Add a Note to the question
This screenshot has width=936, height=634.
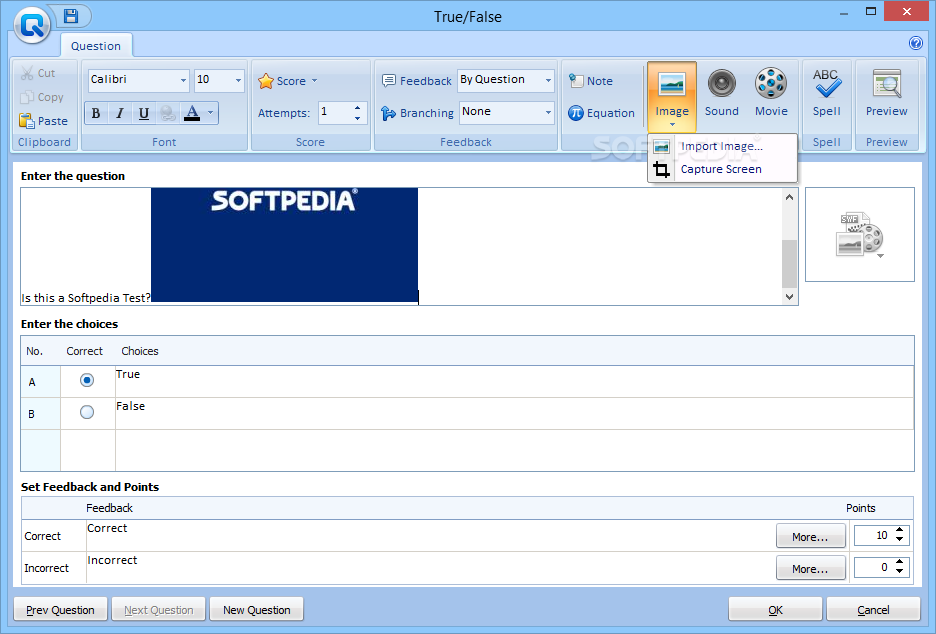[x=590, y=81]
